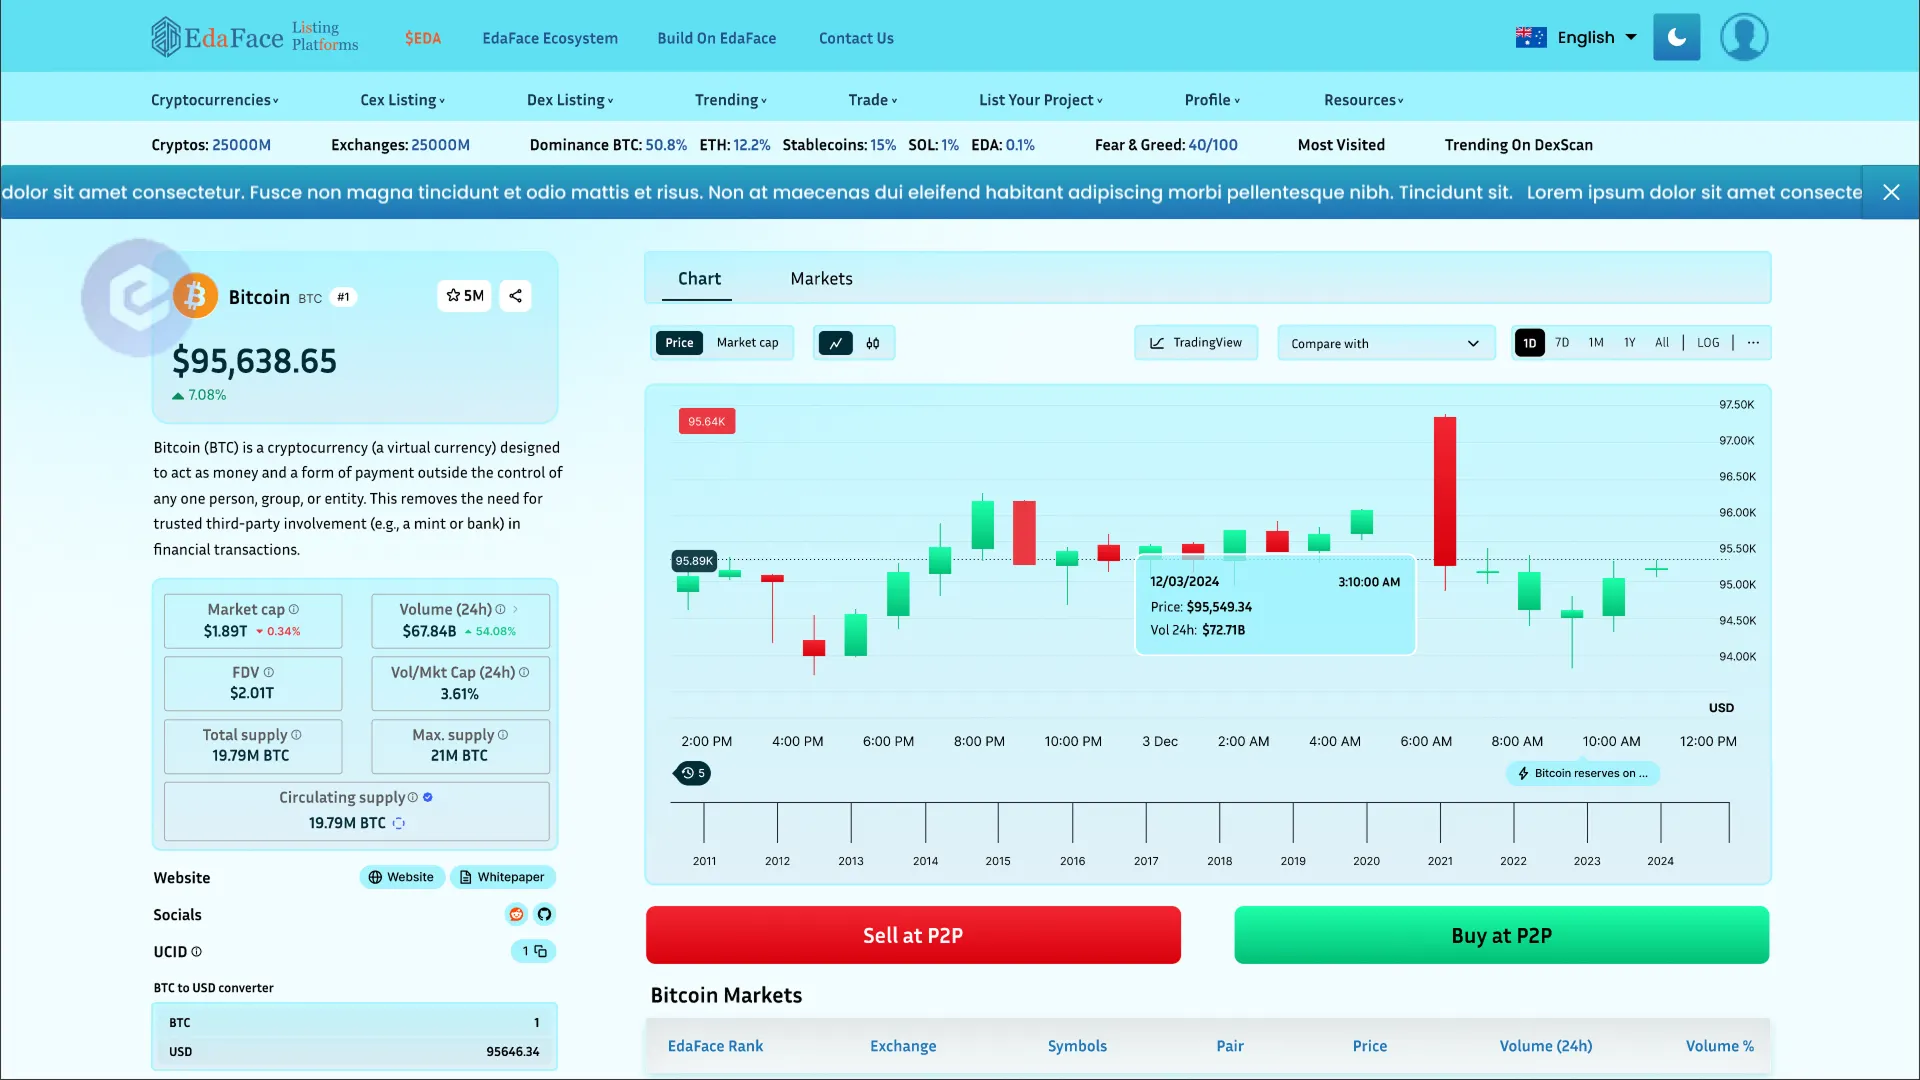Dismiss the announcement banner
This screenshot has width=1920, height=1080.
(1892, 192)
